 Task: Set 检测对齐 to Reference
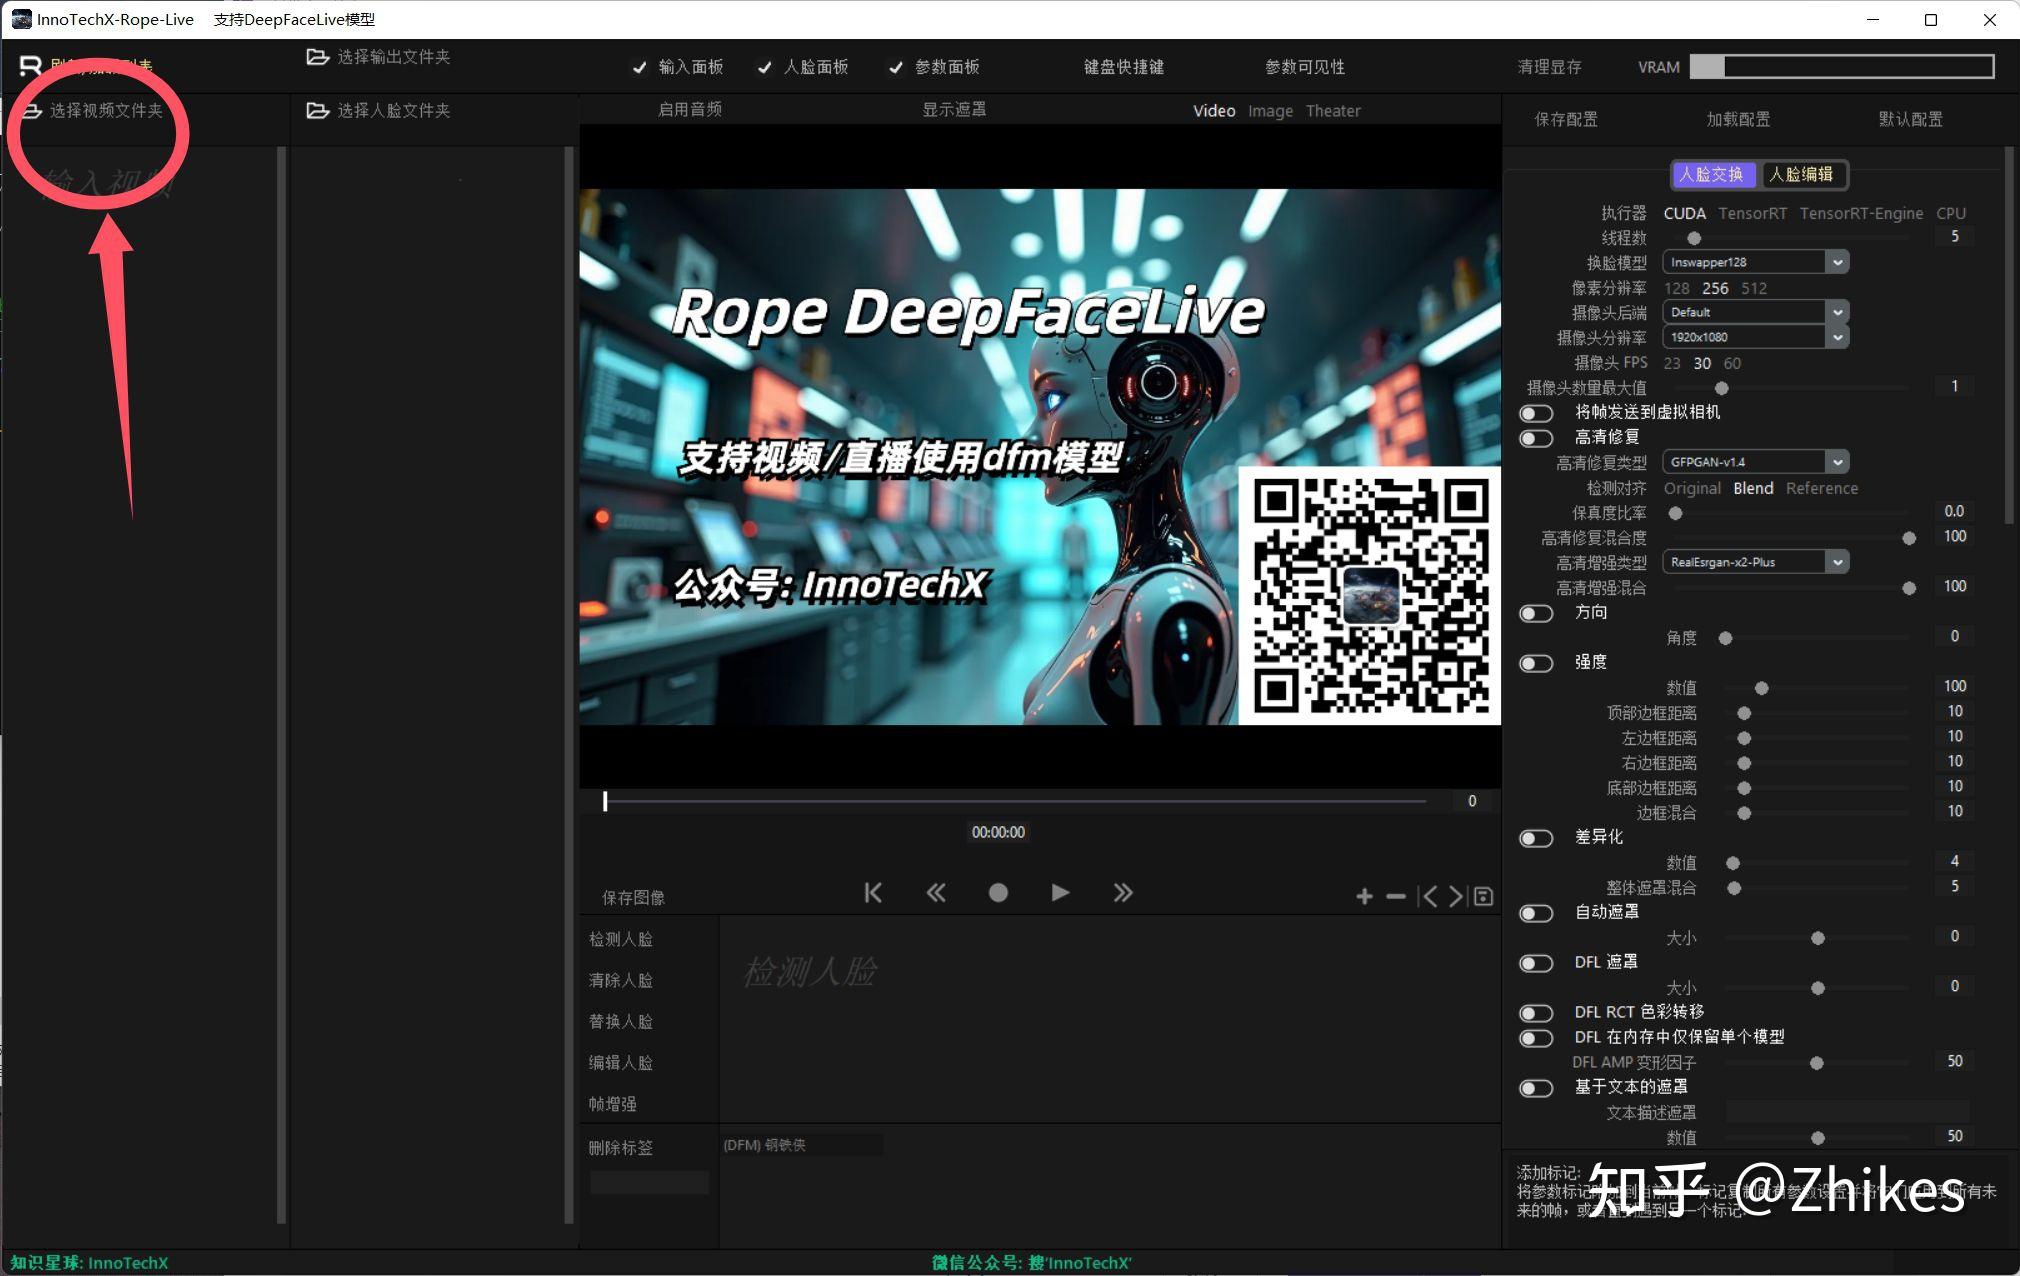click(1821, 488)
